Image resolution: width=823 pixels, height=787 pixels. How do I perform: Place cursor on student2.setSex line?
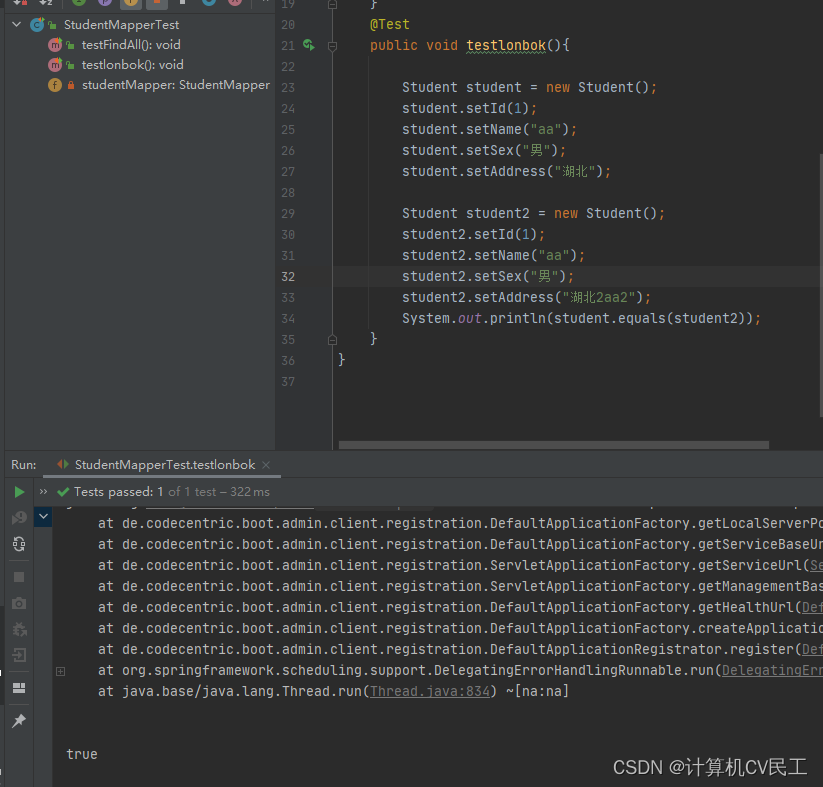(x=488, y=276)
